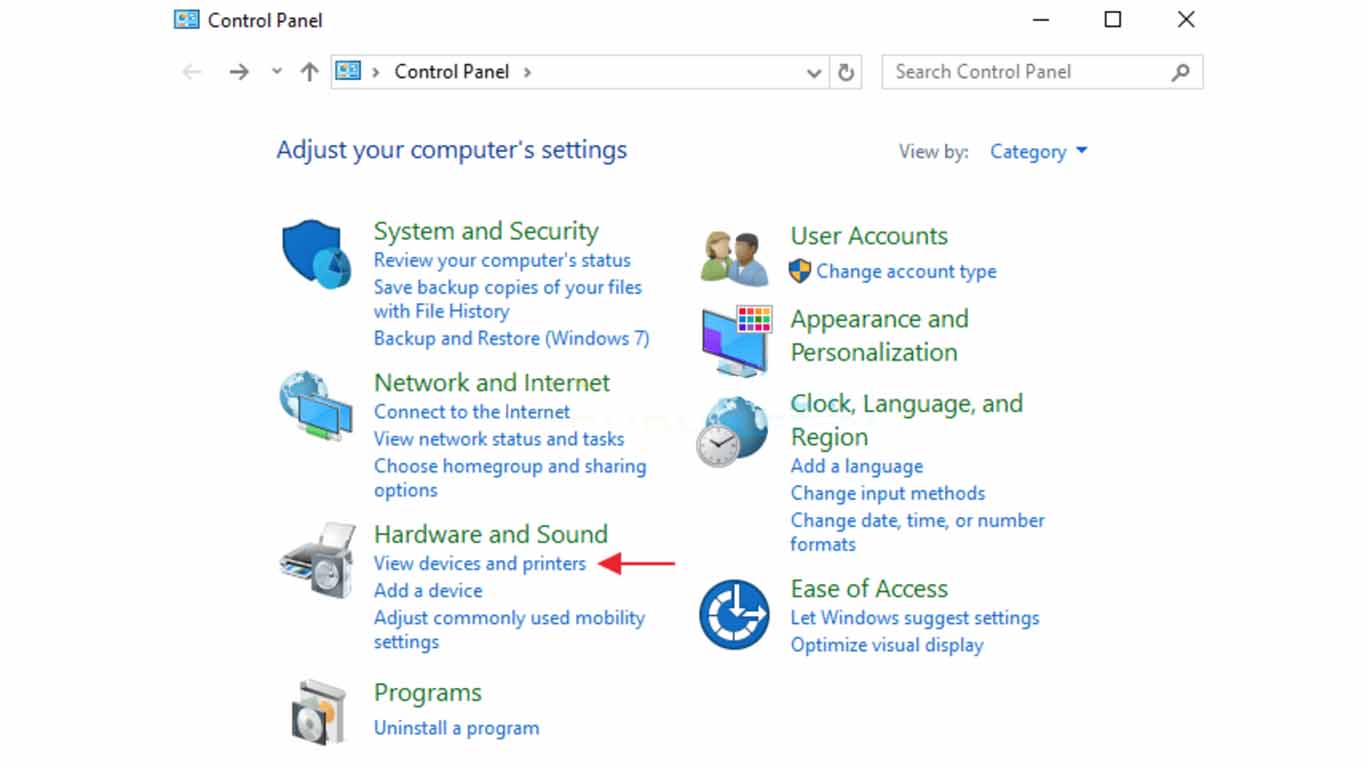The image size is (1366, 768).
Task: Open recent pages chevron next to navigation arrows
Action: [x=276, y=71]
